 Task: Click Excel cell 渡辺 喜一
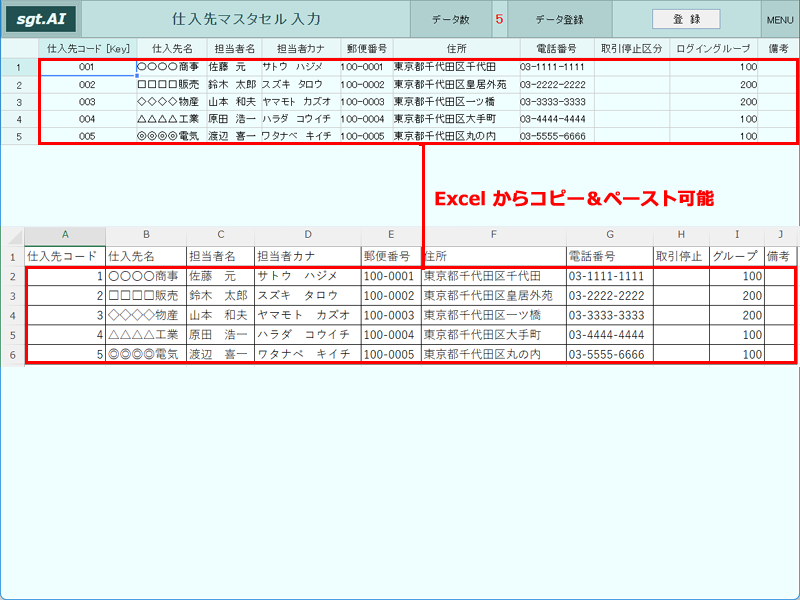[220, 354]
